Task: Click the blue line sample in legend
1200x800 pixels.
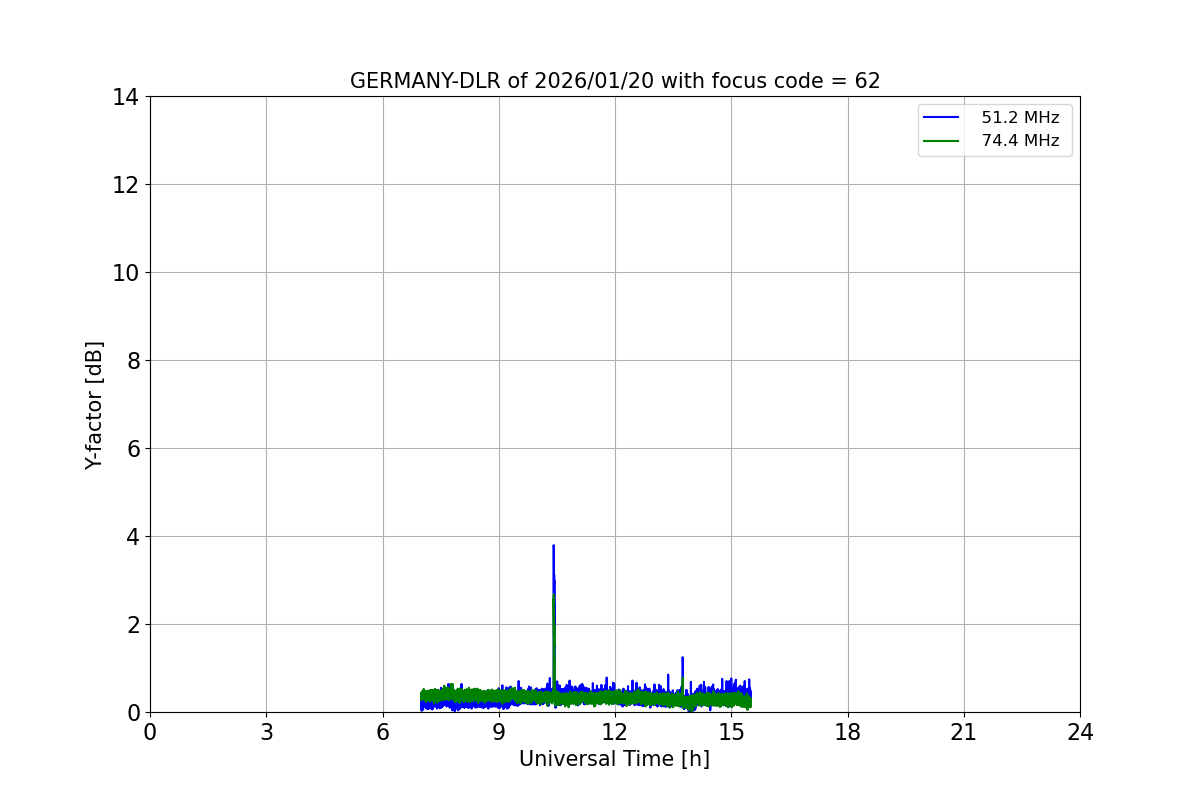Action: tap(942, 118)
